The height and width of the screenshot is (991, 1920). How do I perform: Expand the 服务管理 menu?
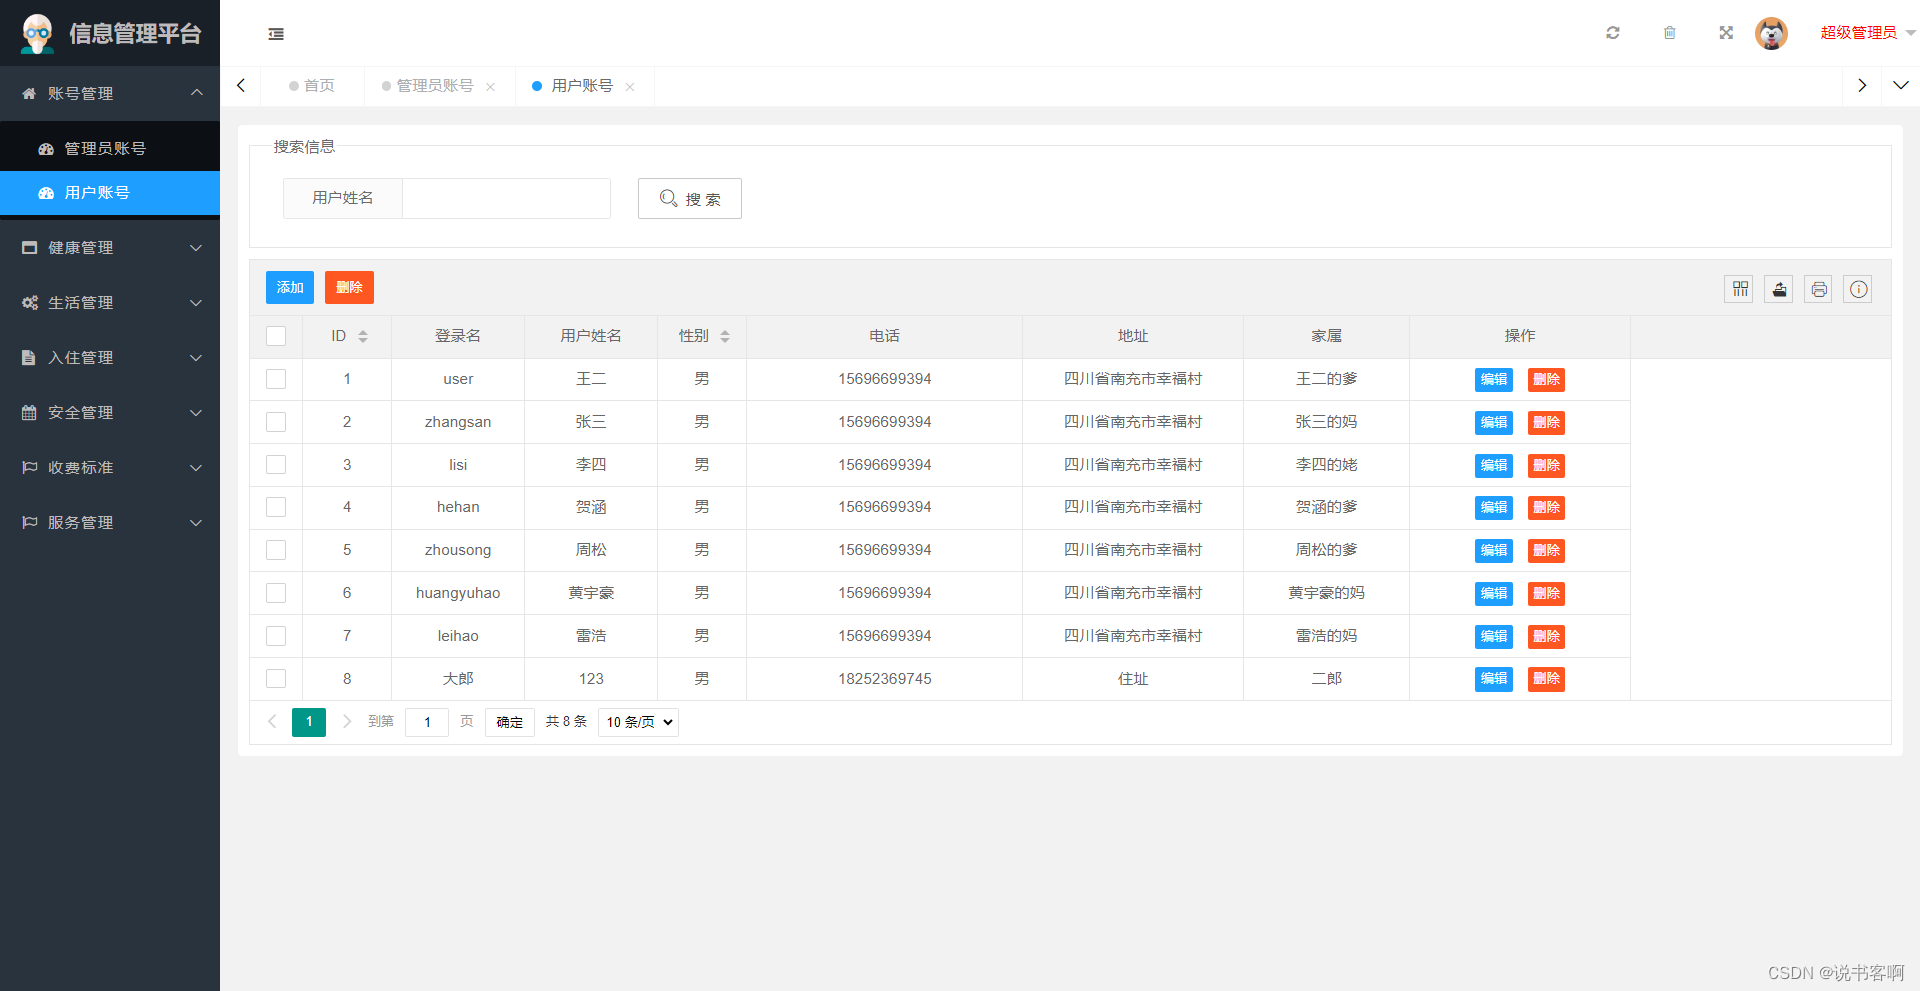[110, 523]
